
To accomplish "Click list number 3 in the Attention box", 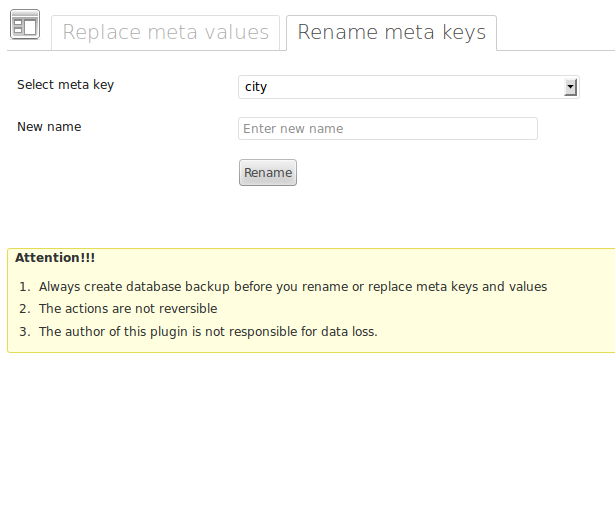I will pos(24,332).
